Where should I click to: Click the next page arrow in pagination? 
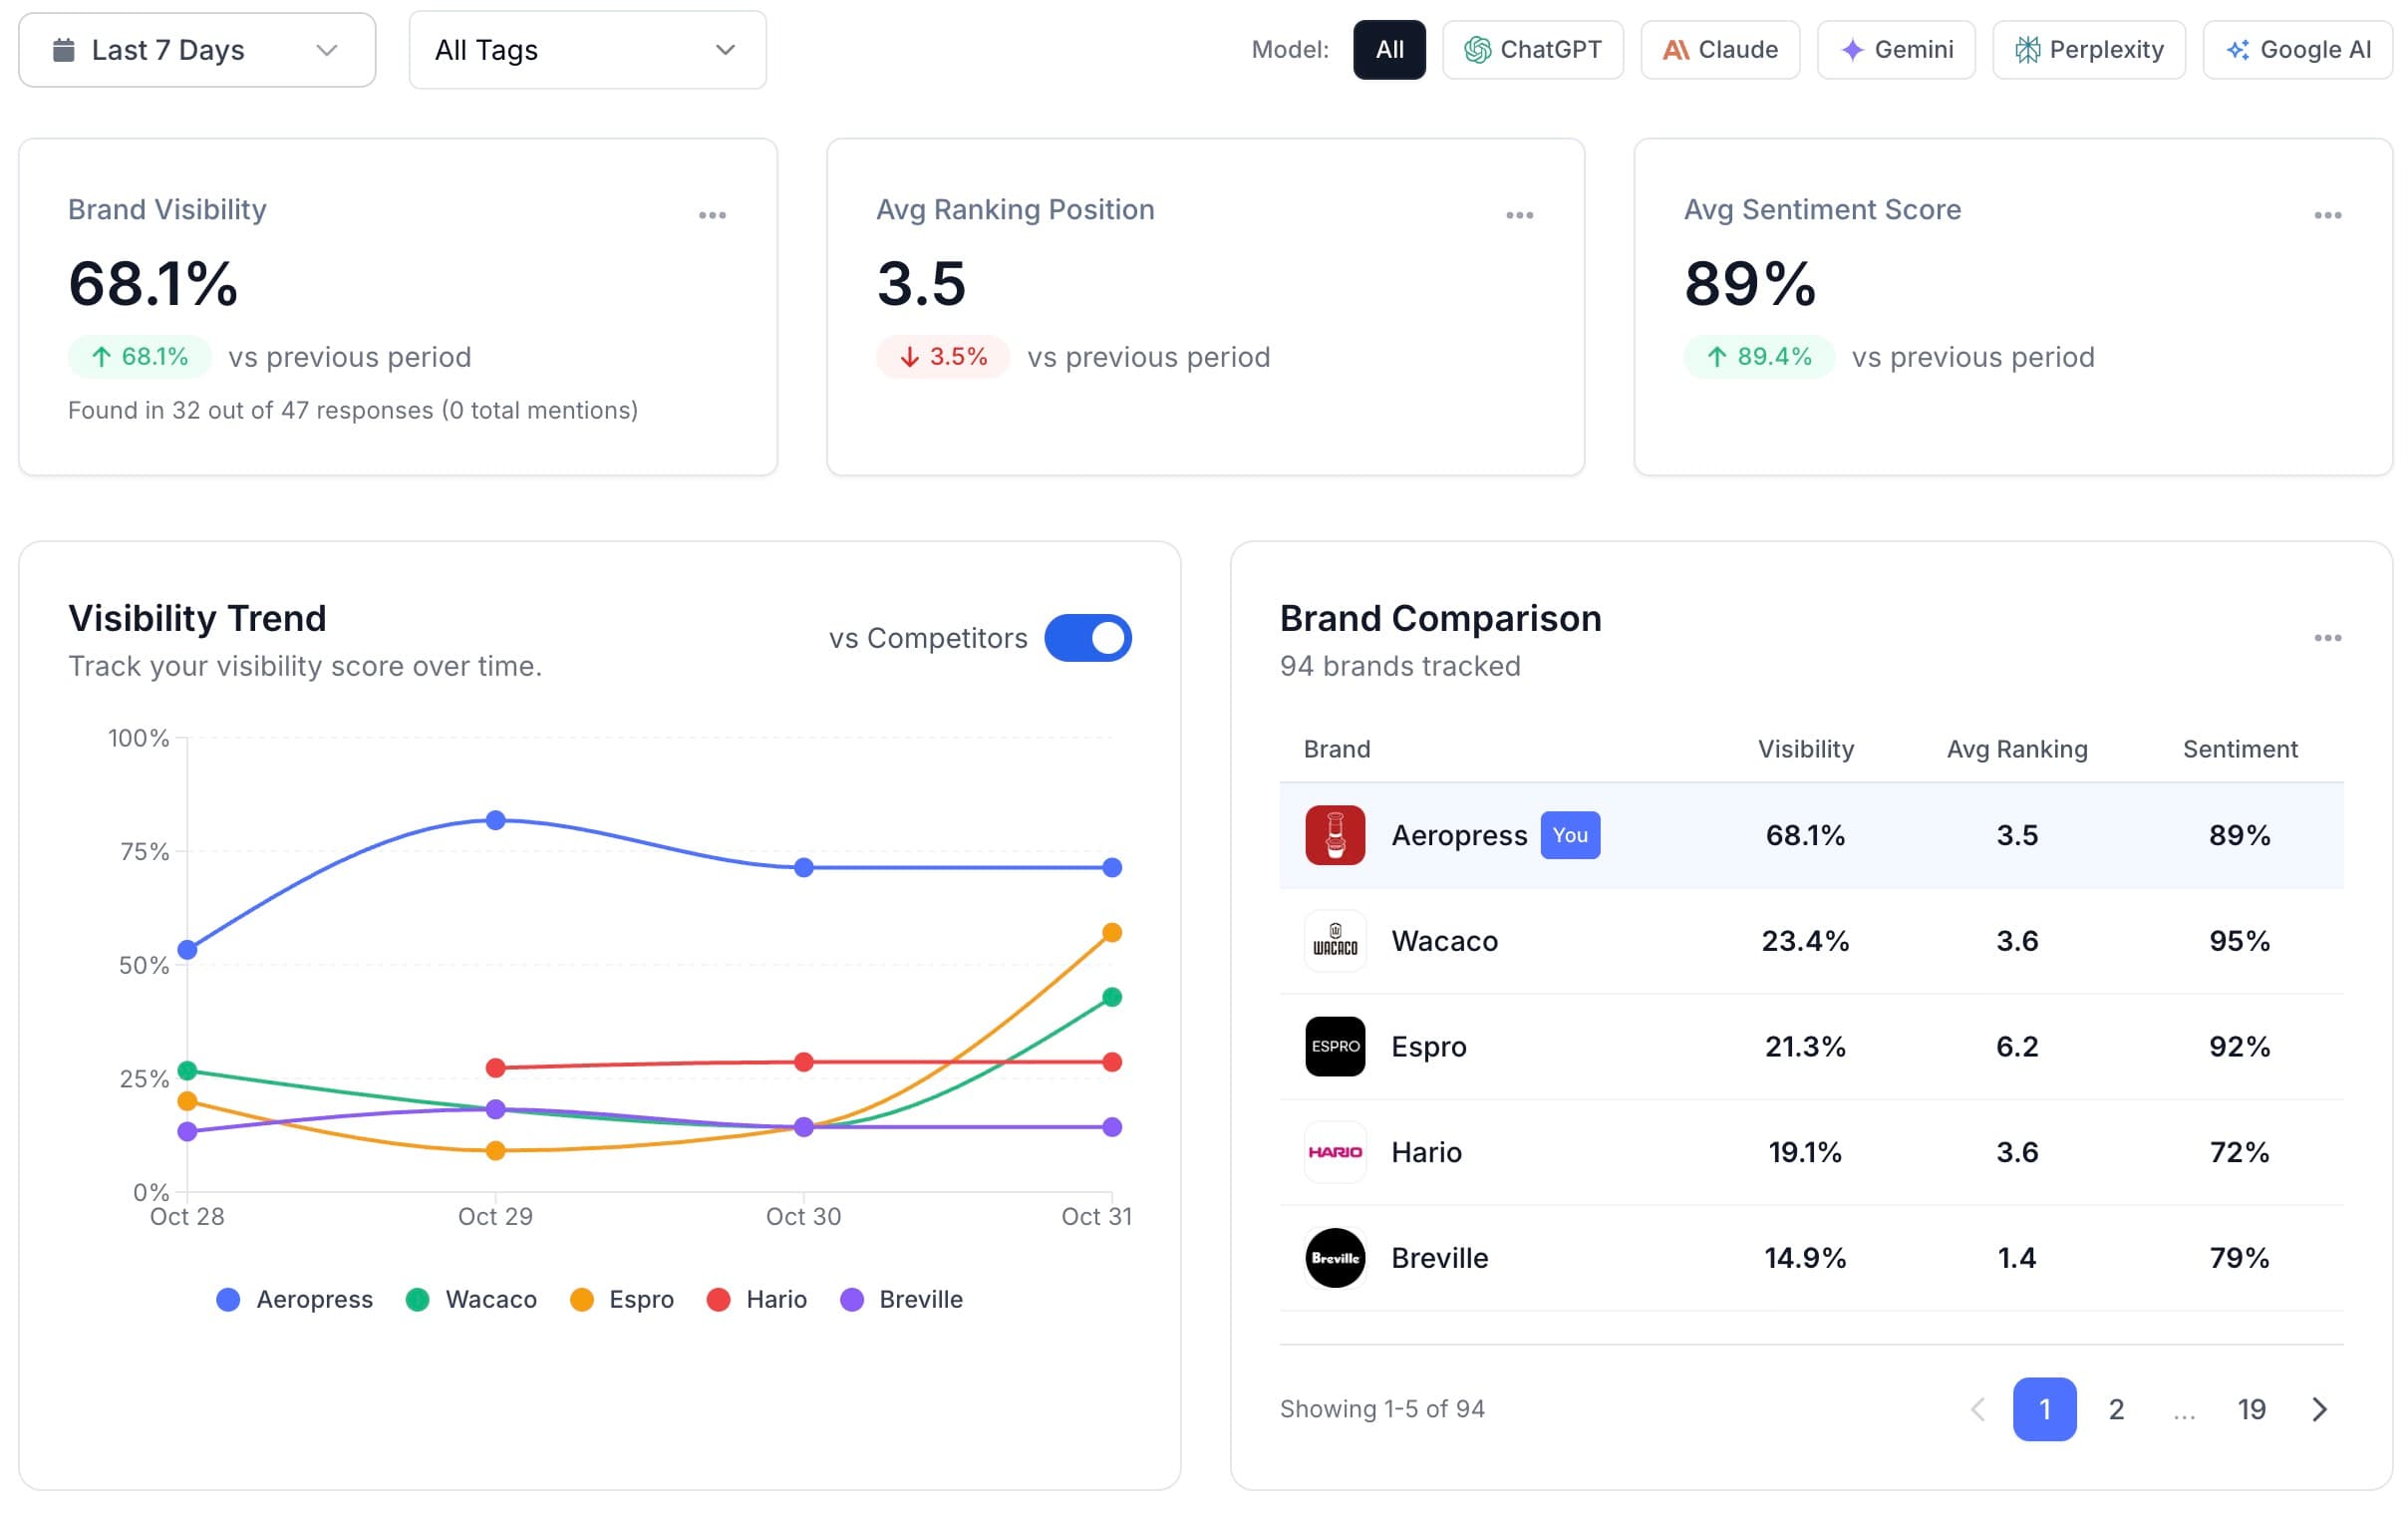point(2319,1408)
